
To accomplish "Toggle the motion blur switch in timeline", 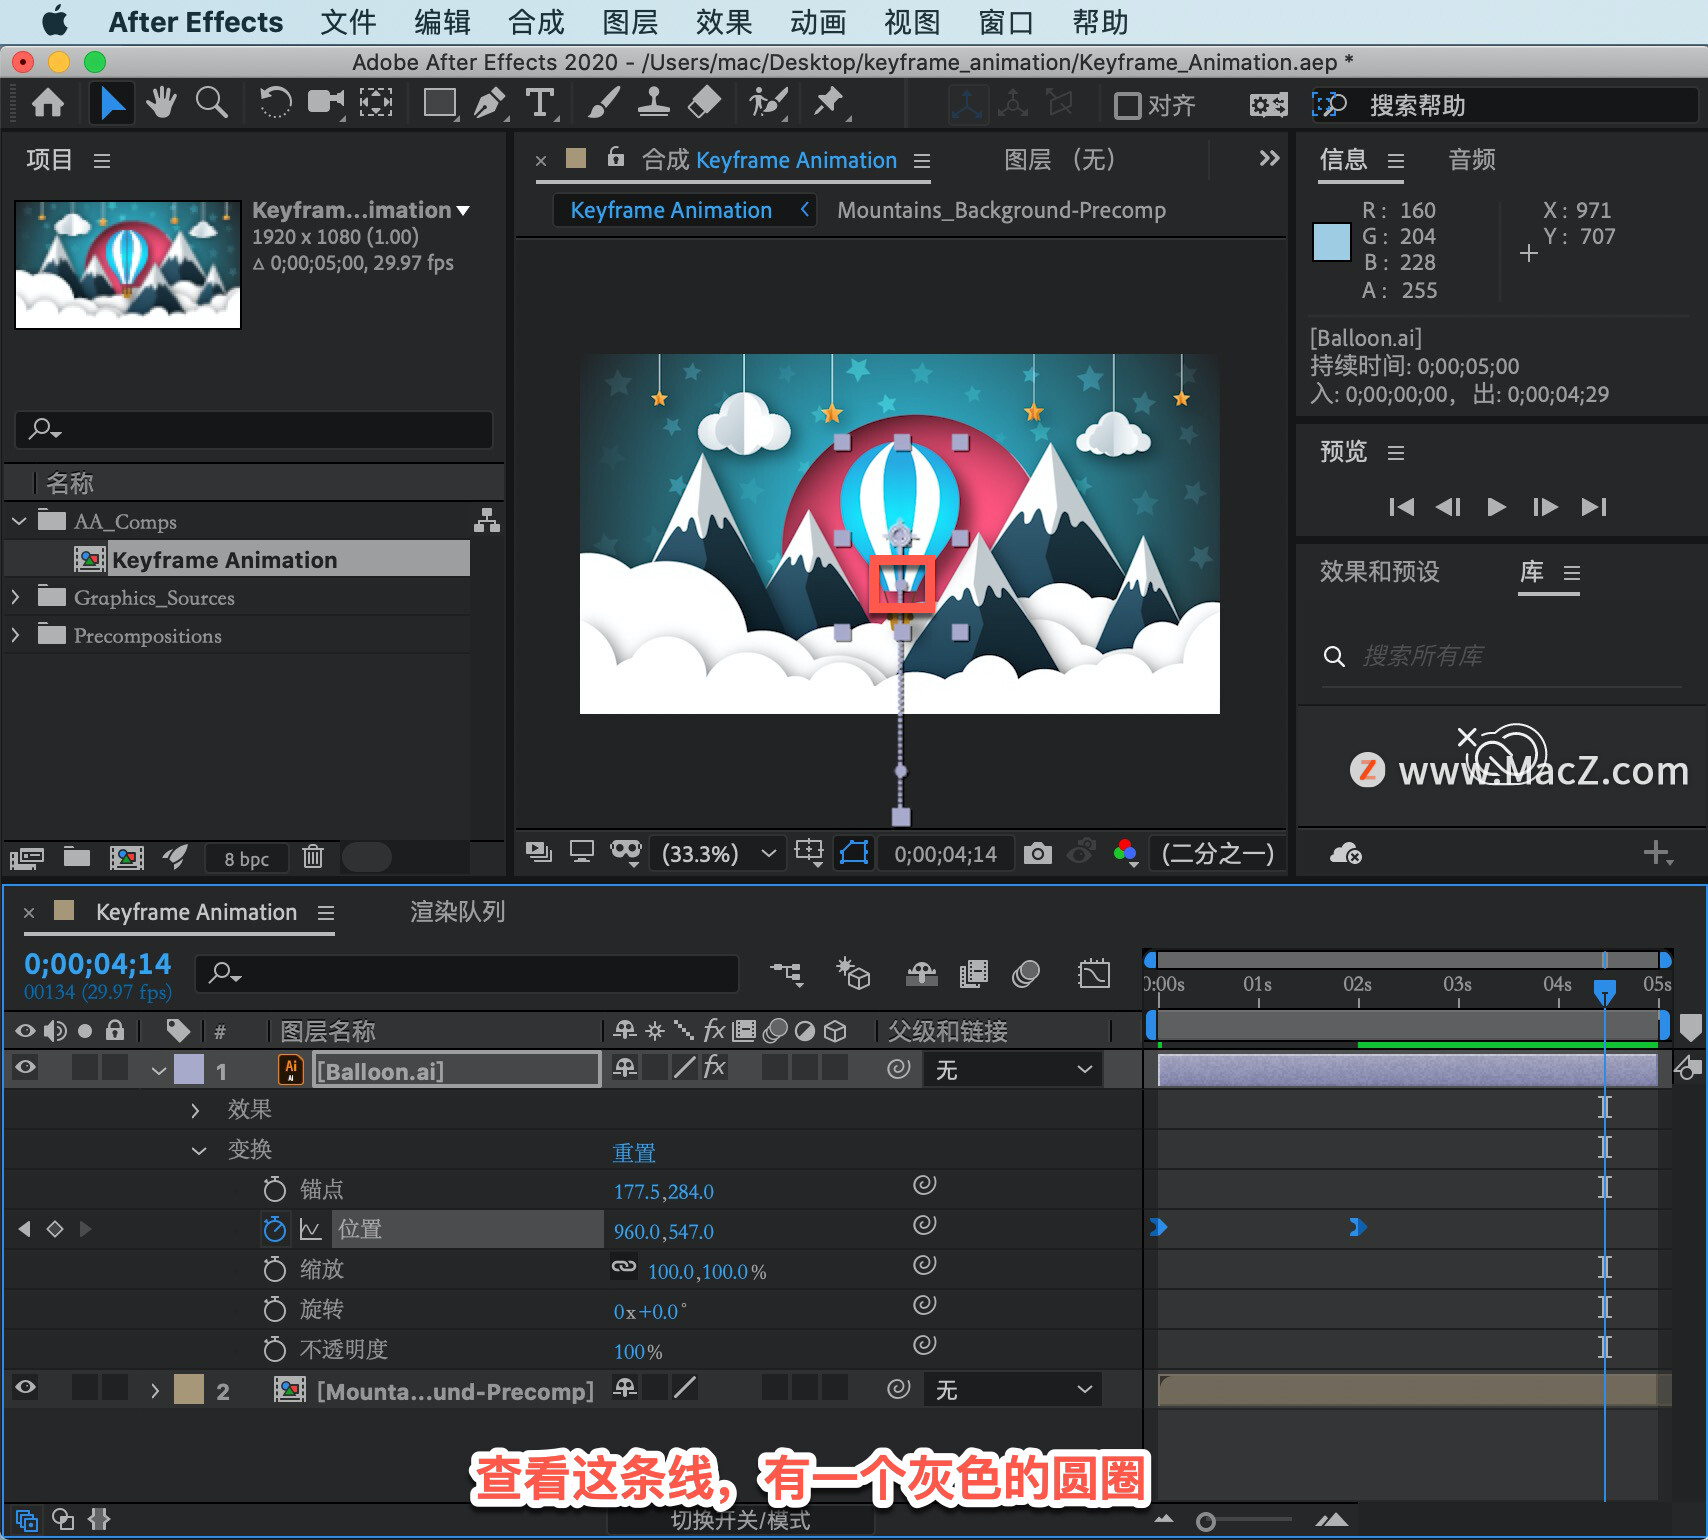I will coord(1026,974).
